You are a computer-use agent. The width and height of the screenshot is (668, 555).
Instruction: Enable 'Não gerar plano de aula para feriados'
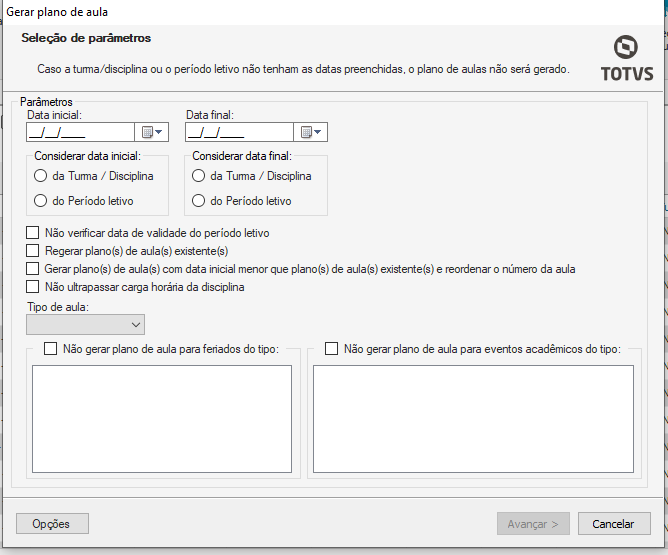pos(51,350)
